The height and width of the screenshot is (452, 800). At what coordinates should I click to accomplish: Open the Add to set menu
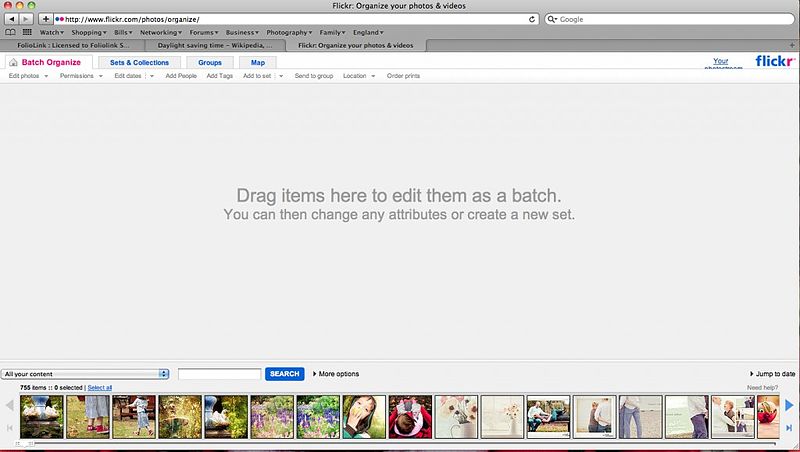point(263,76)
